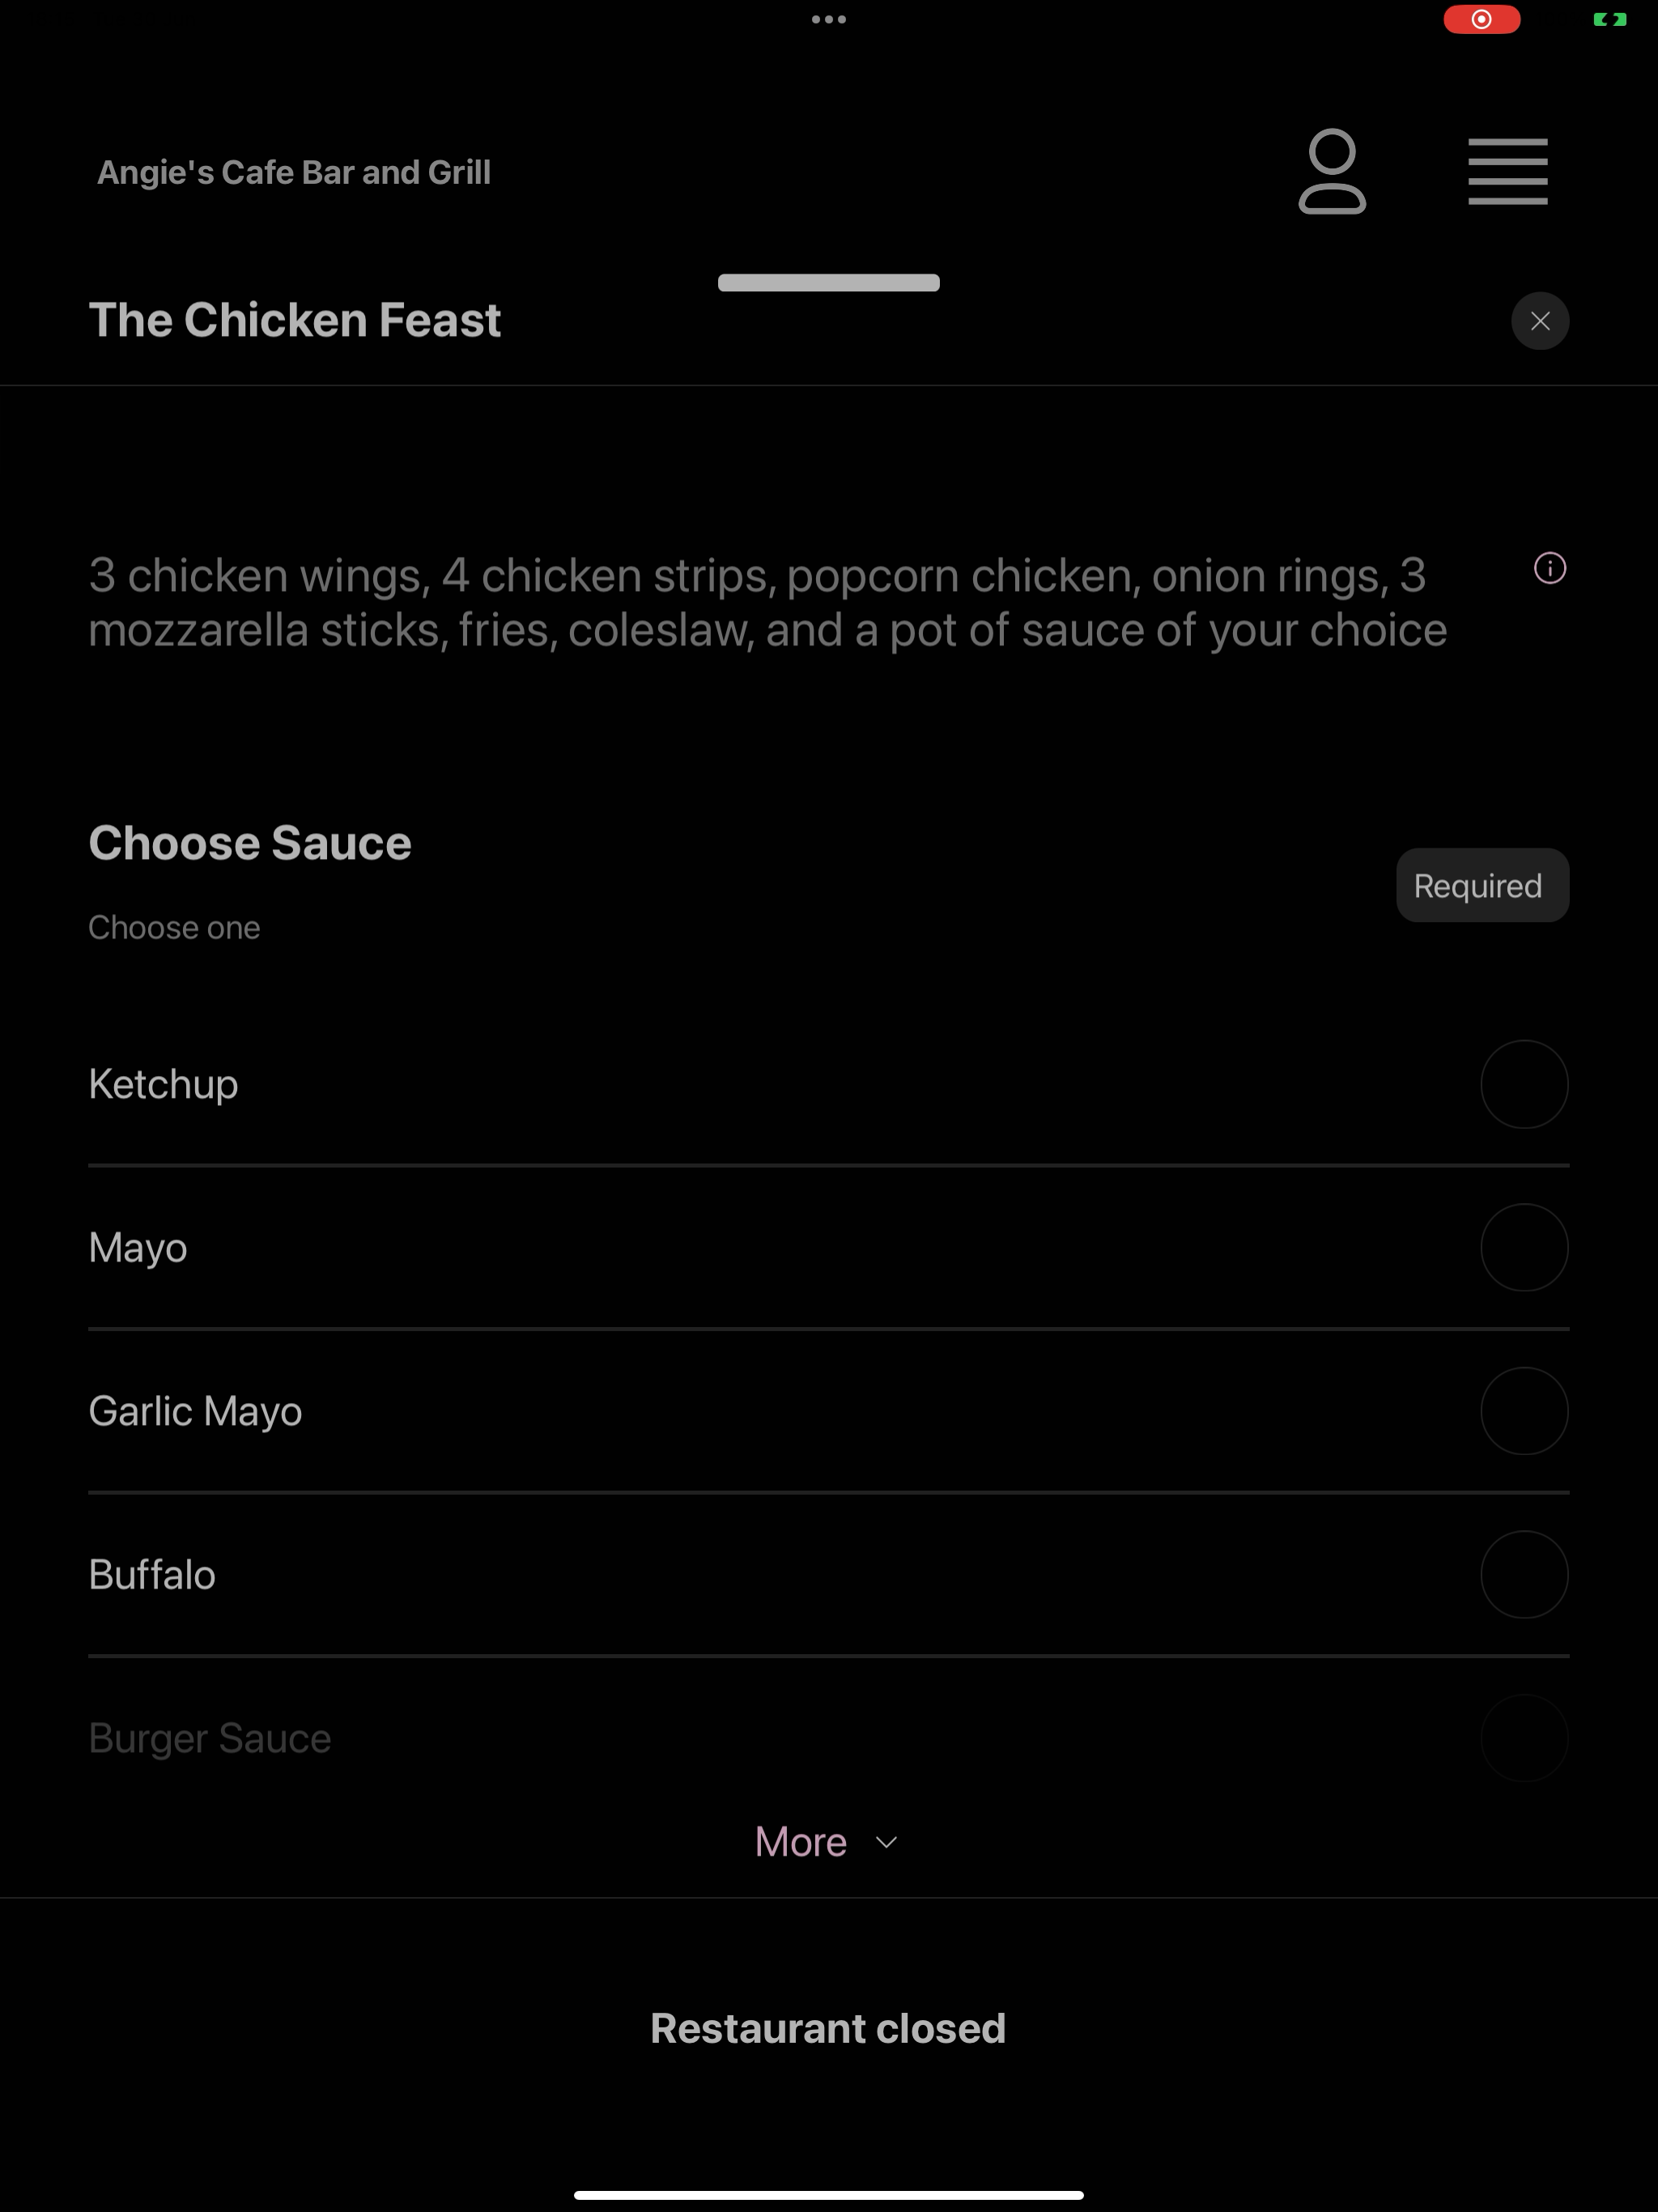
Task: Click the chevron next to More
Action: point(886,1842)
